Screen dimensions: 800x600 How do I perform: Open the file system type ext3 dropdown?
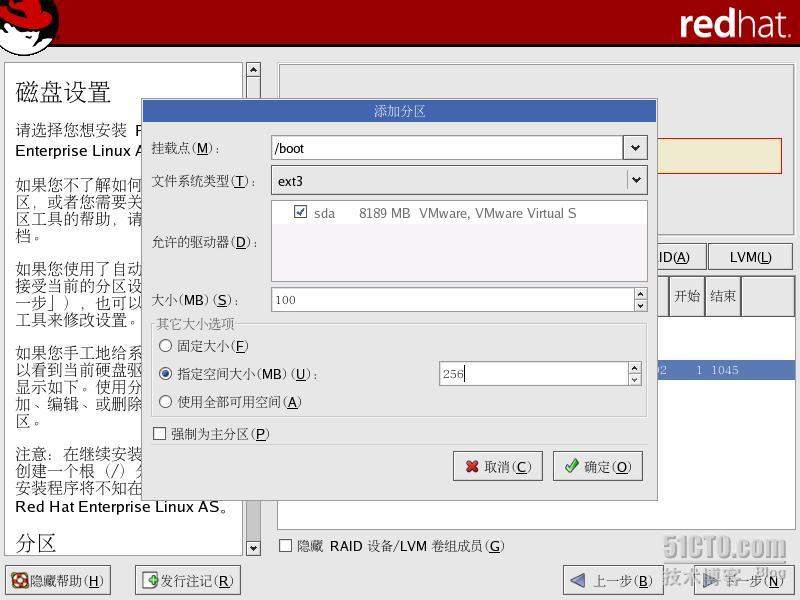459,181
